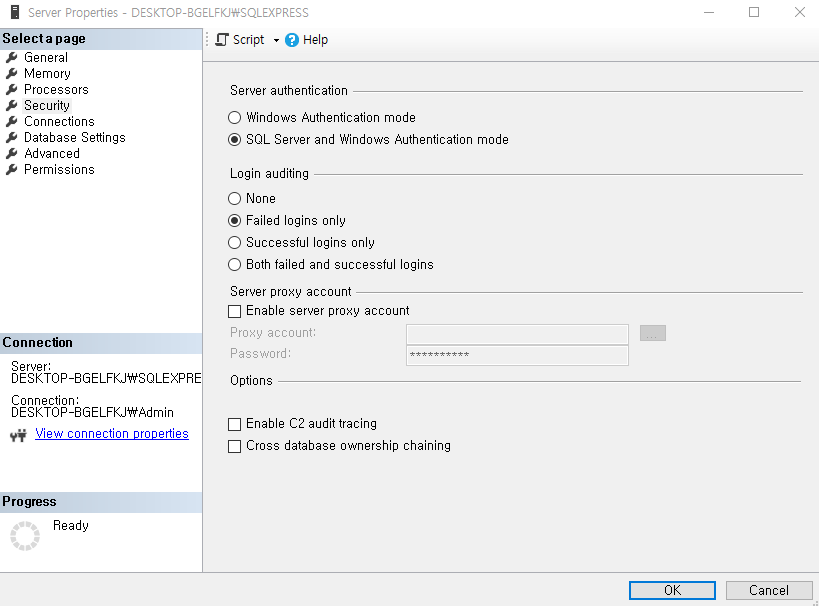Viewport: 819px width, 606px height.
Task: Enable server proxy account checkbox
Action: point(235,311)
